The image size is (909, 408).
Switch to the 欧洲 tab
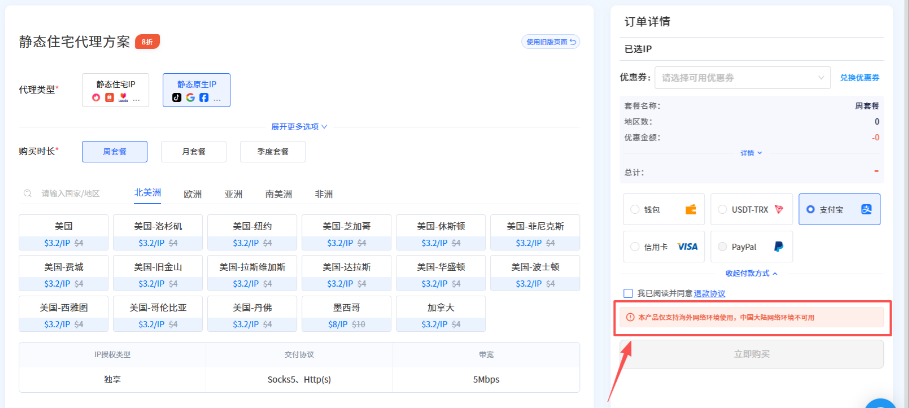192,194
